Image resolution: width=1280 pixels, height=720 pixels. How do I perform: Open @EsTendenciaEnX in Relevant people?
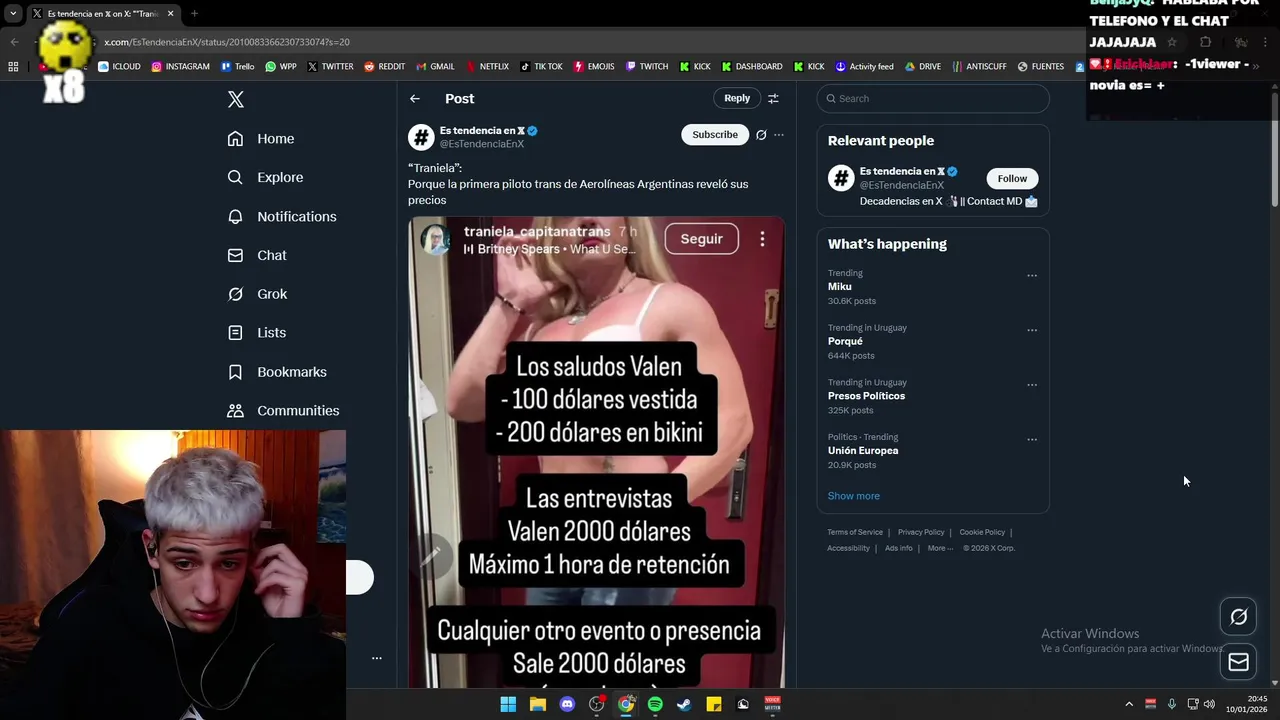(x=902, y=185)
